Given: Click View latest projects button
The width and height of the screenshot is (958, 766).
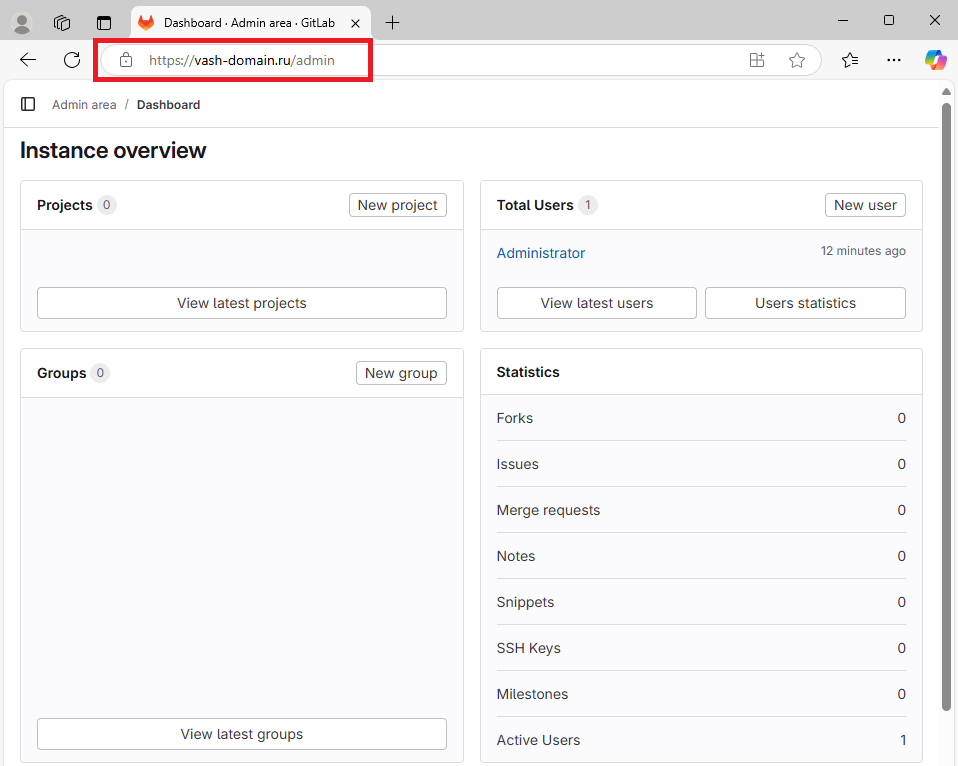Looking at the screenshot, I should click(x=242, y=303).
